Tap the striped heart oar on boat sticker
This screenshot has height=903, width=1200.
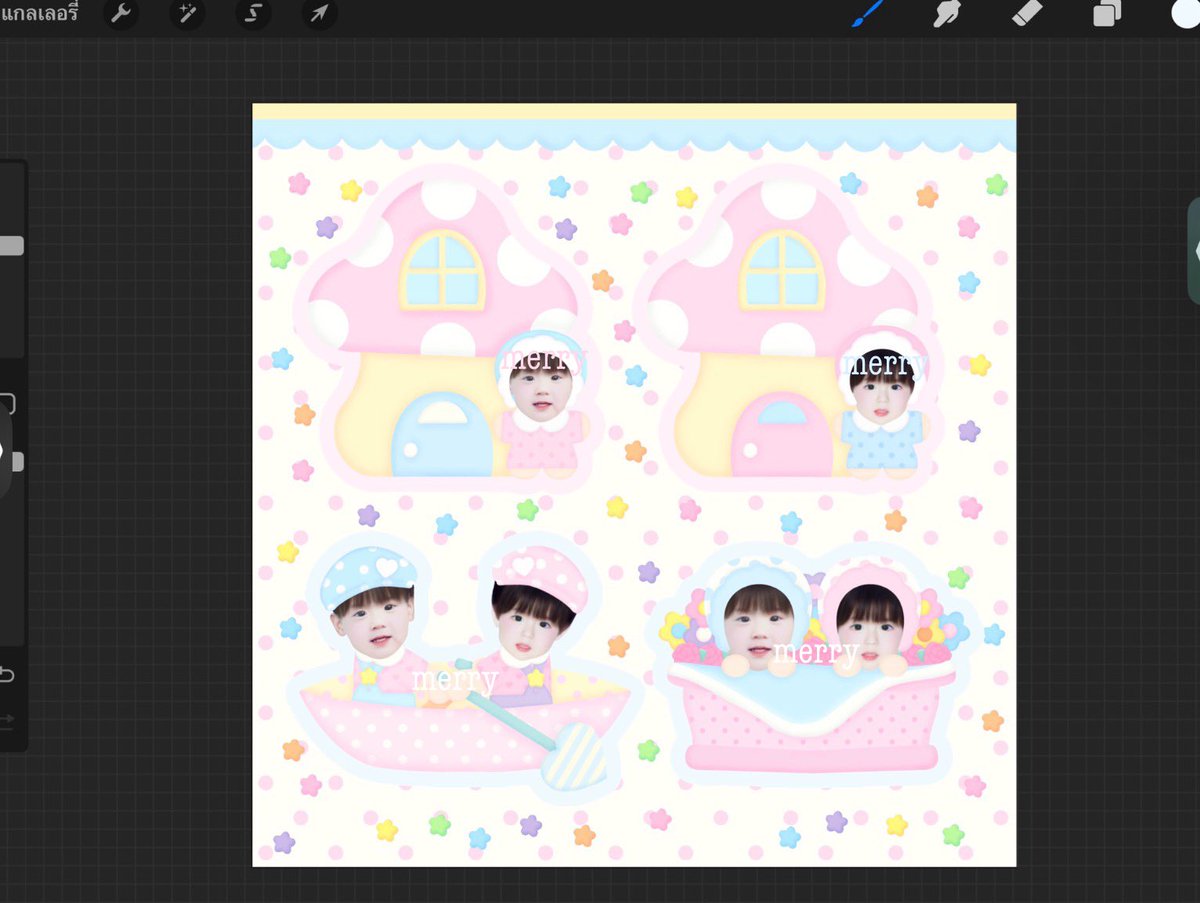pos(574,757)
